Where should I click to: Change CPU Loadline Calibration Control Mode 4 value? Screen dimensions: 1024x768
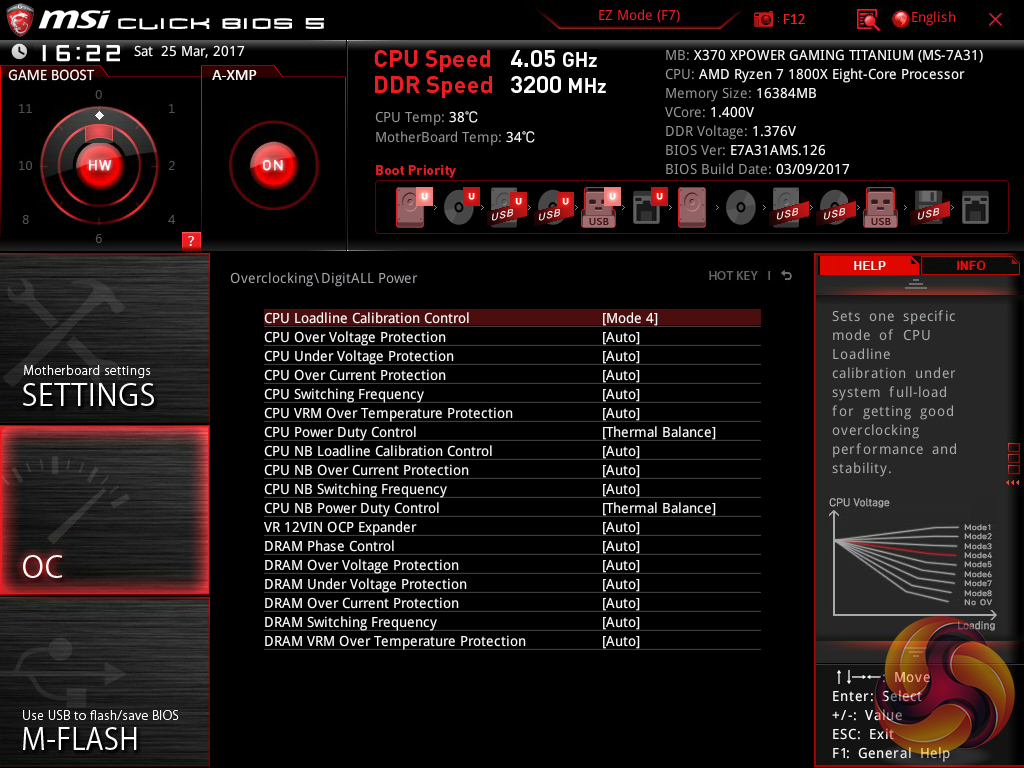pos(630,318)
